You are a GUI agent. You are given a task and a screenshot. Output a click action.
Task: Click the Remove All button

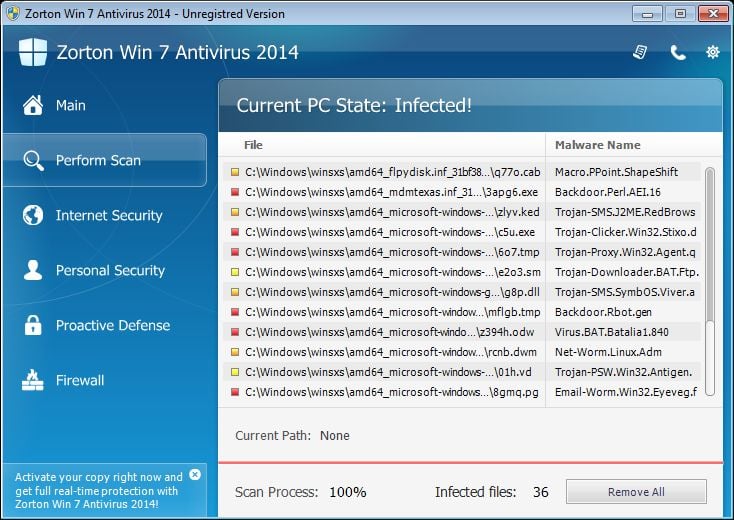point(636,491)
